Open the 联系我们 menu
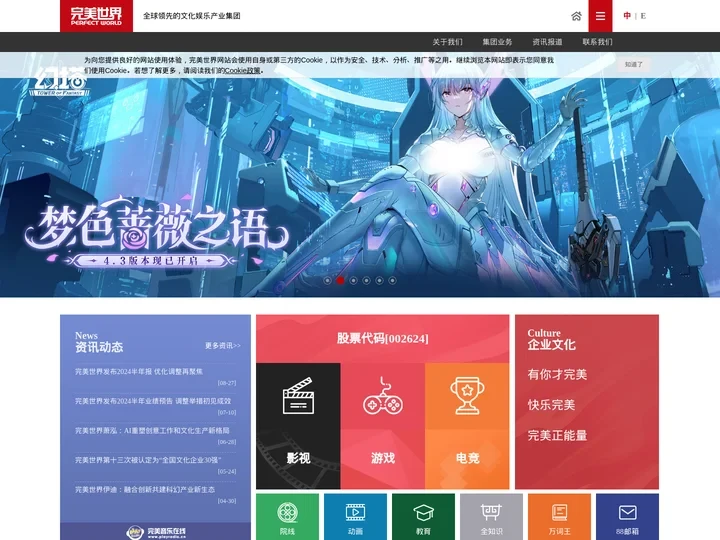This screenshot has width=720, height=540. click(x=597, y=42)
